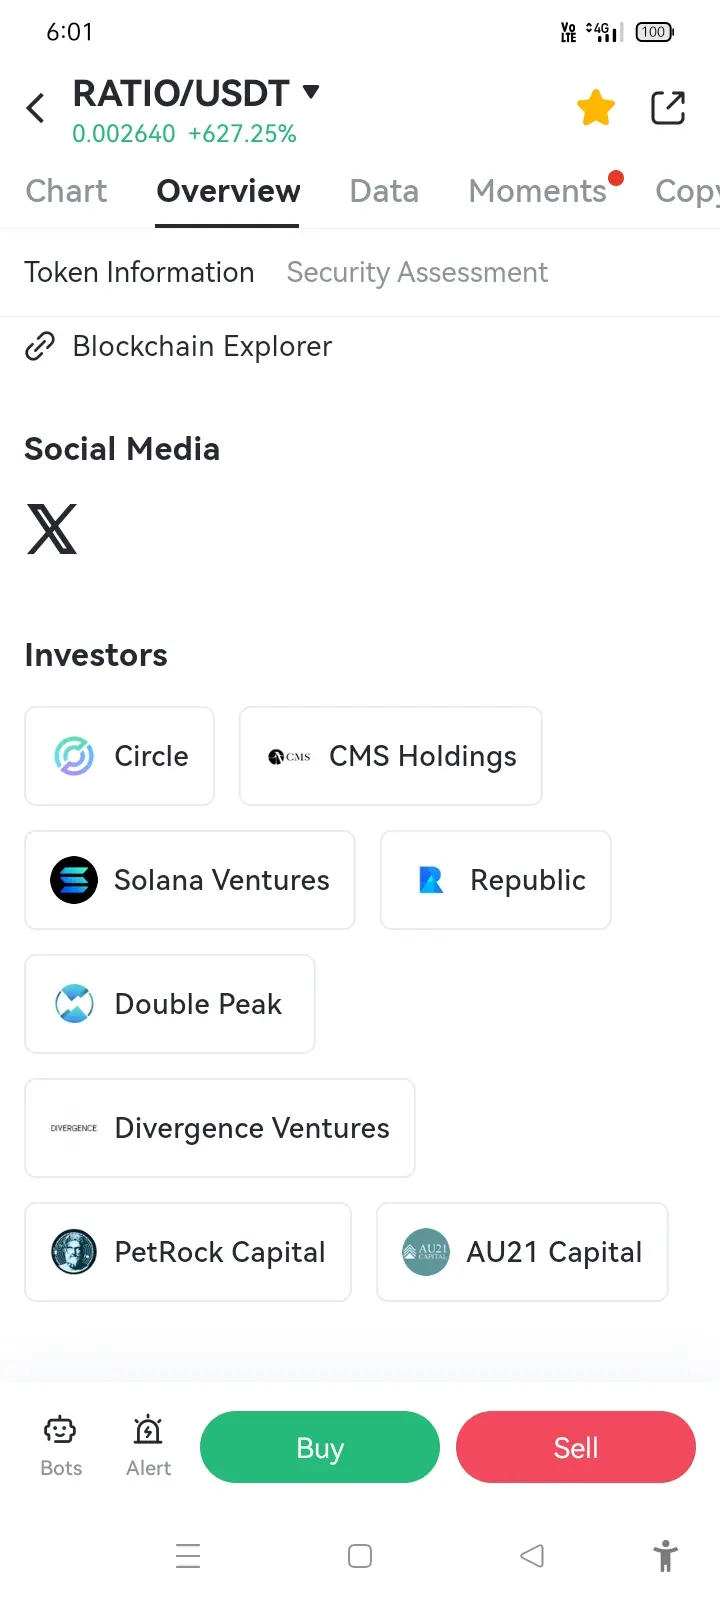Open the Republic investor chip

click(x=496, y=880)
